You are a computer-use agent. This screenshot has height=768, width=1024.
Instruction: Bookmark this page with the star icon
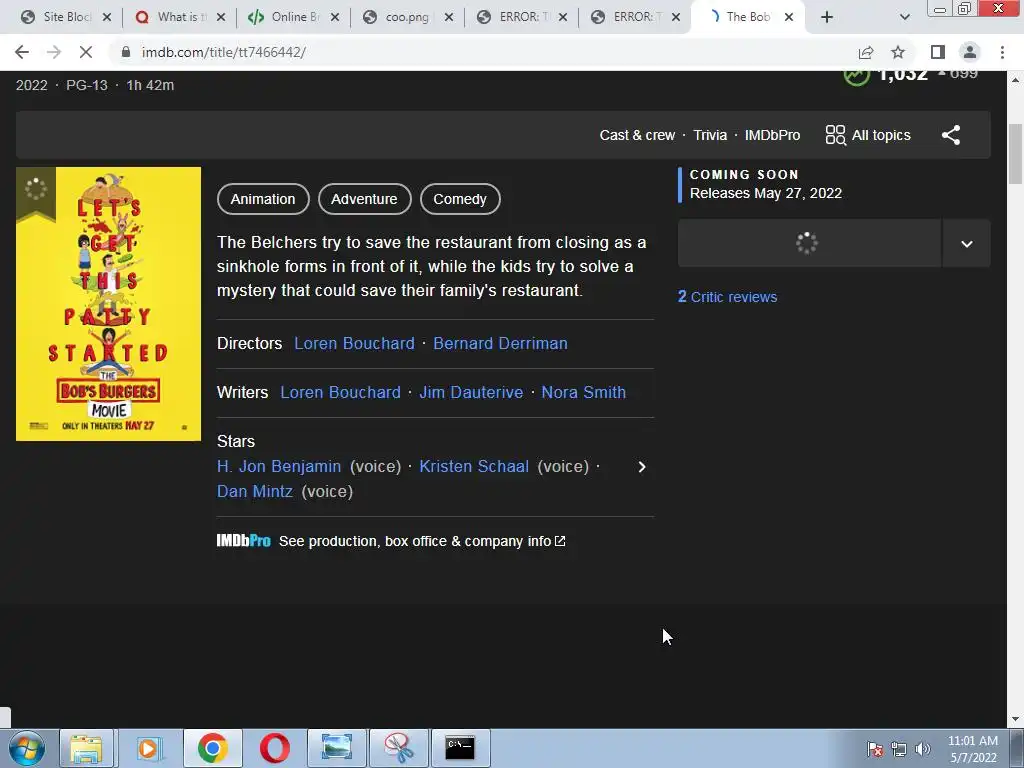pyautogui.click(x=898, y=52)
